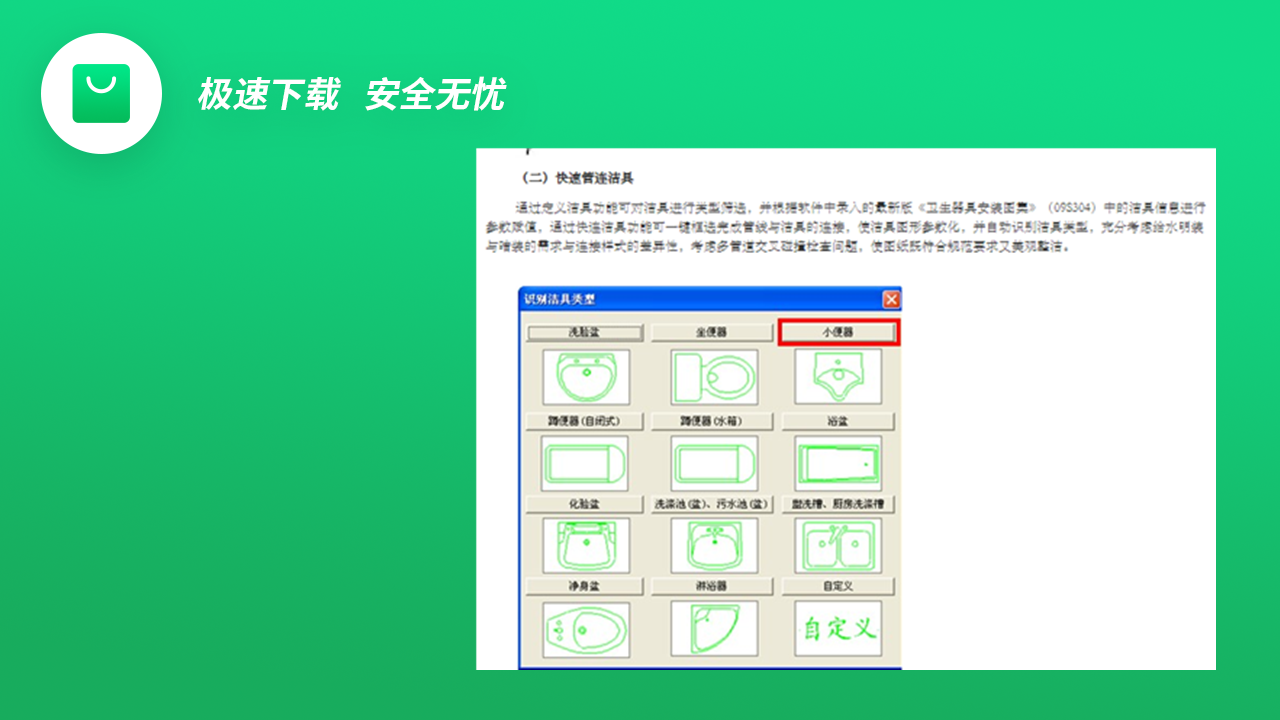Click the 洗脸盆 category button

[586, 331]
